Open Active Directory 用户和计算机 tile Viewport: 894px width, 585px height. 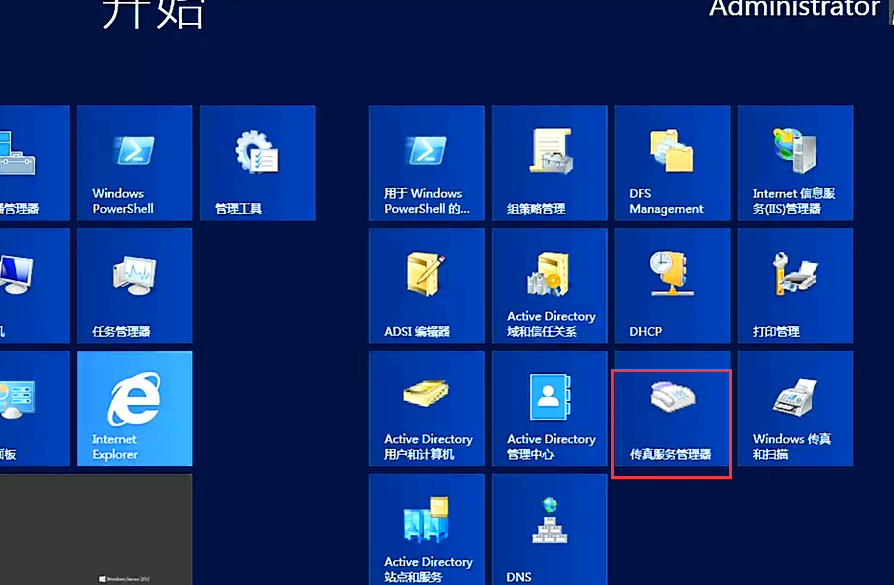(x=426, y=408)
